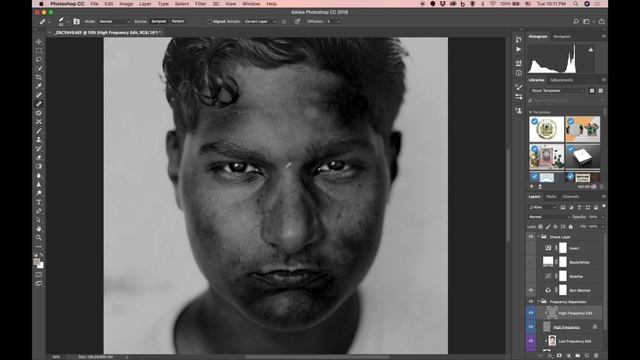Open the Apple menu
This screenshot has height=360, width=640.
(41, 4)
